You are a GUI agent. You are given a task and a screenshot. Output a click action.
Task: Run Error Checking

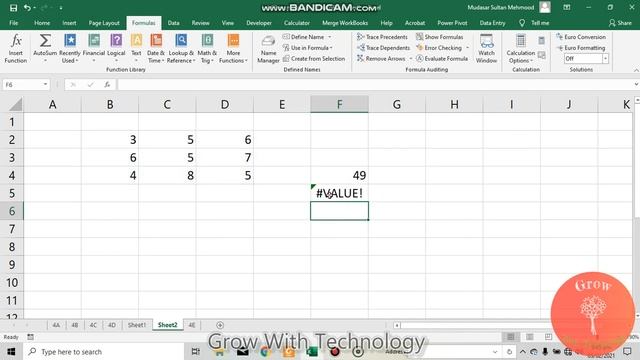click(439, 48)
